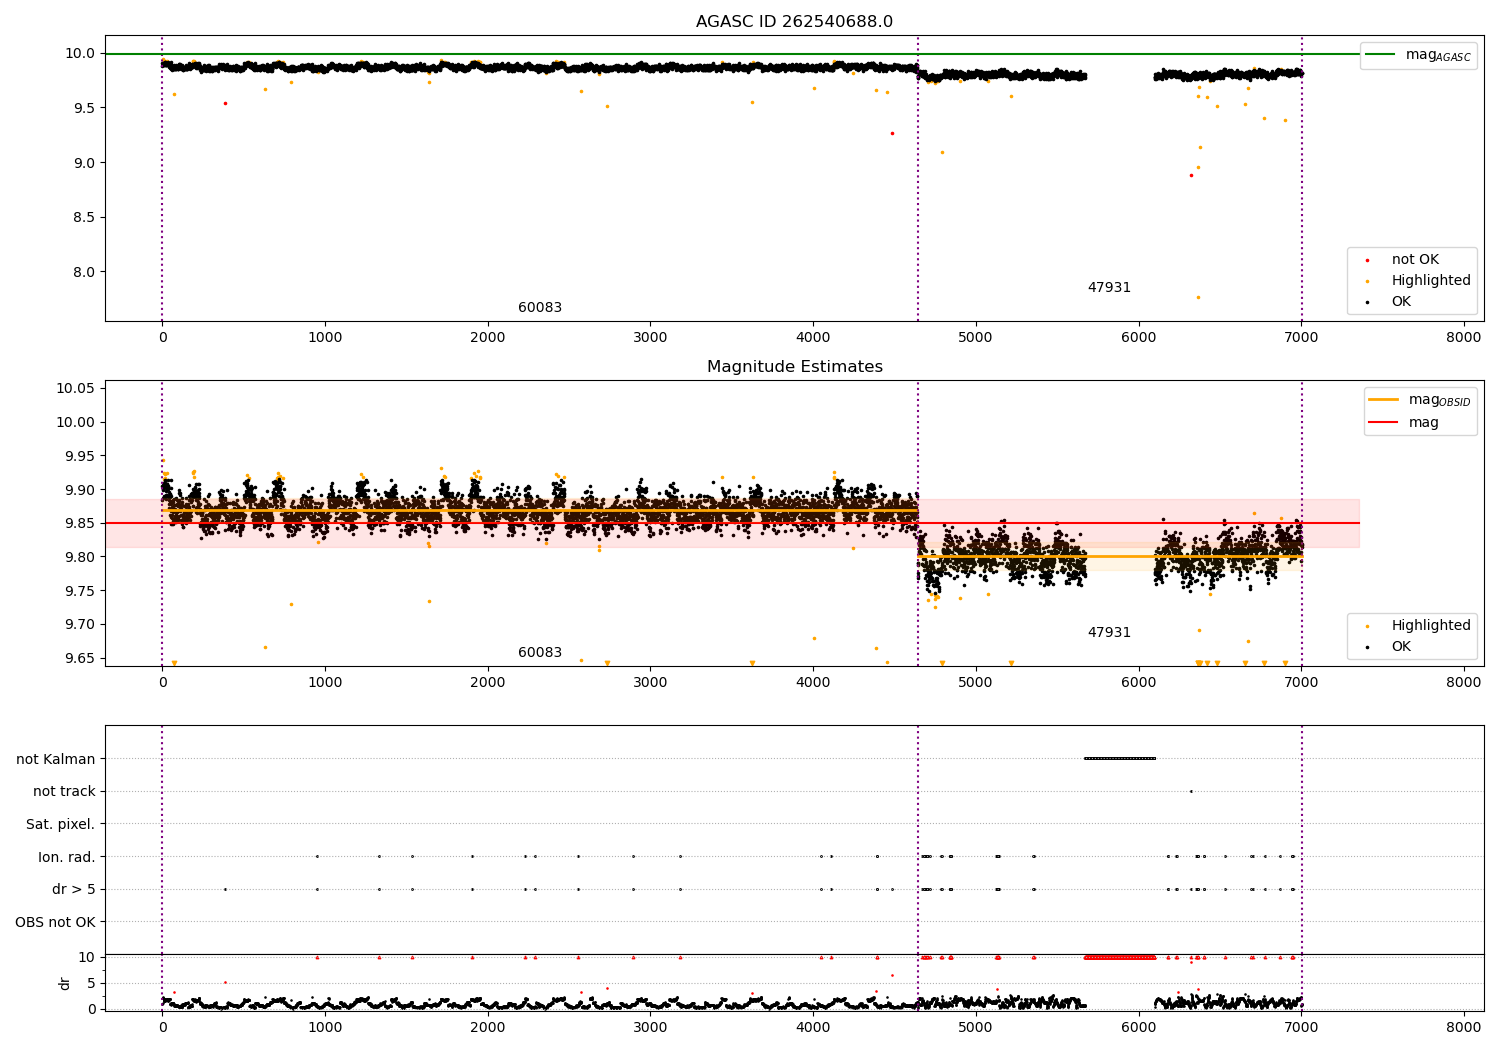Viewport: 1500px width, 1050px height.
Task: Select 'Highlighted' in the Magnitude Estimates legend
Action: coord(1431,626)
